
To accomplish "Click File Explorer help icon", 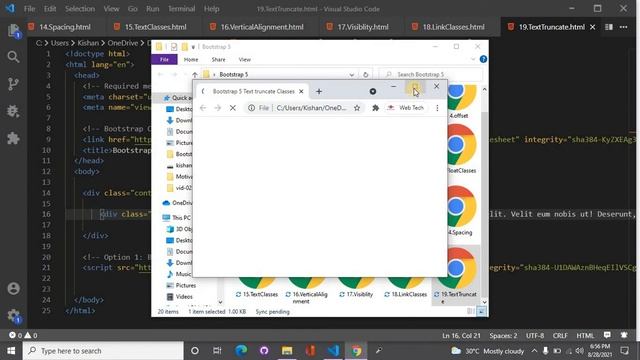I will (x=483, y=60).
